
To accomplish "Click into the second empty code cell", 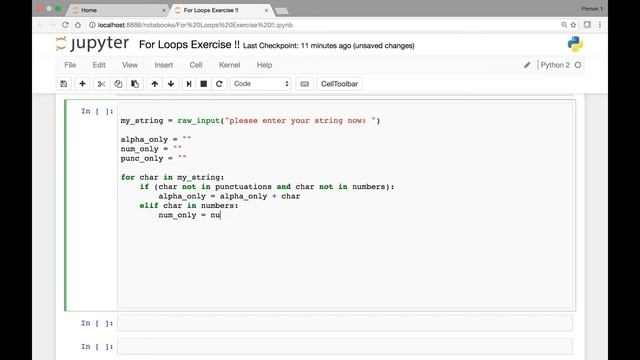I will [x=345, y=323].
